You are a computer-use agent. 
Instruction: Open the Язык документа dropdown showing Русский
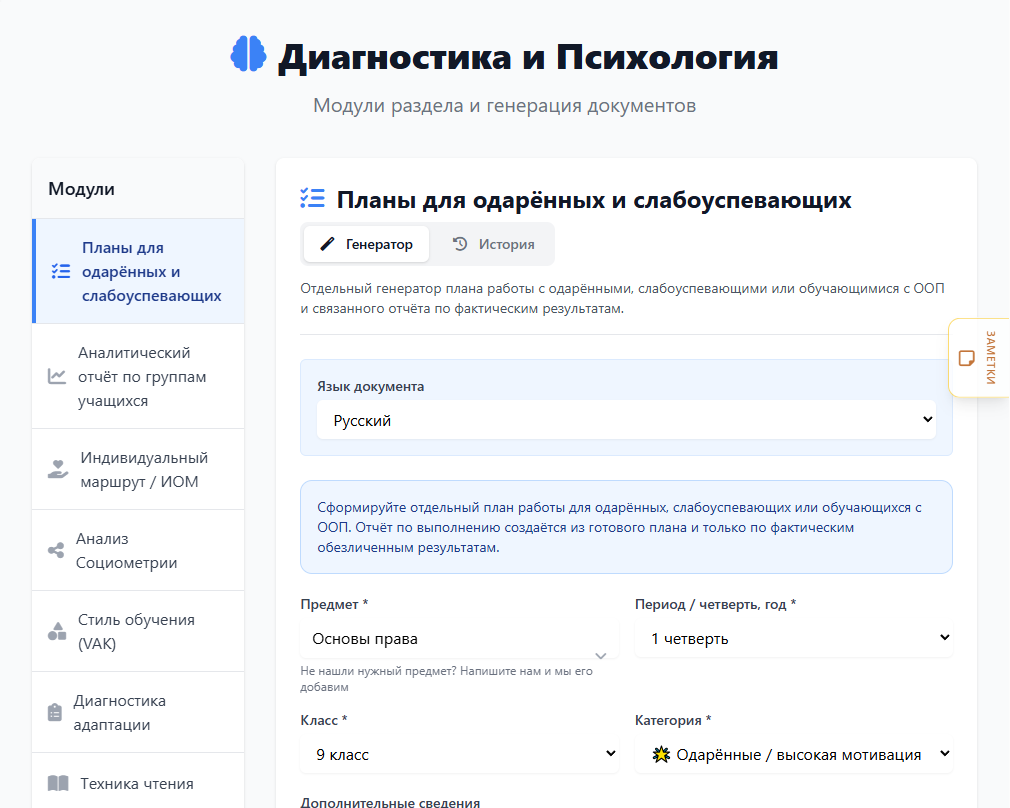tap(626, 420)
